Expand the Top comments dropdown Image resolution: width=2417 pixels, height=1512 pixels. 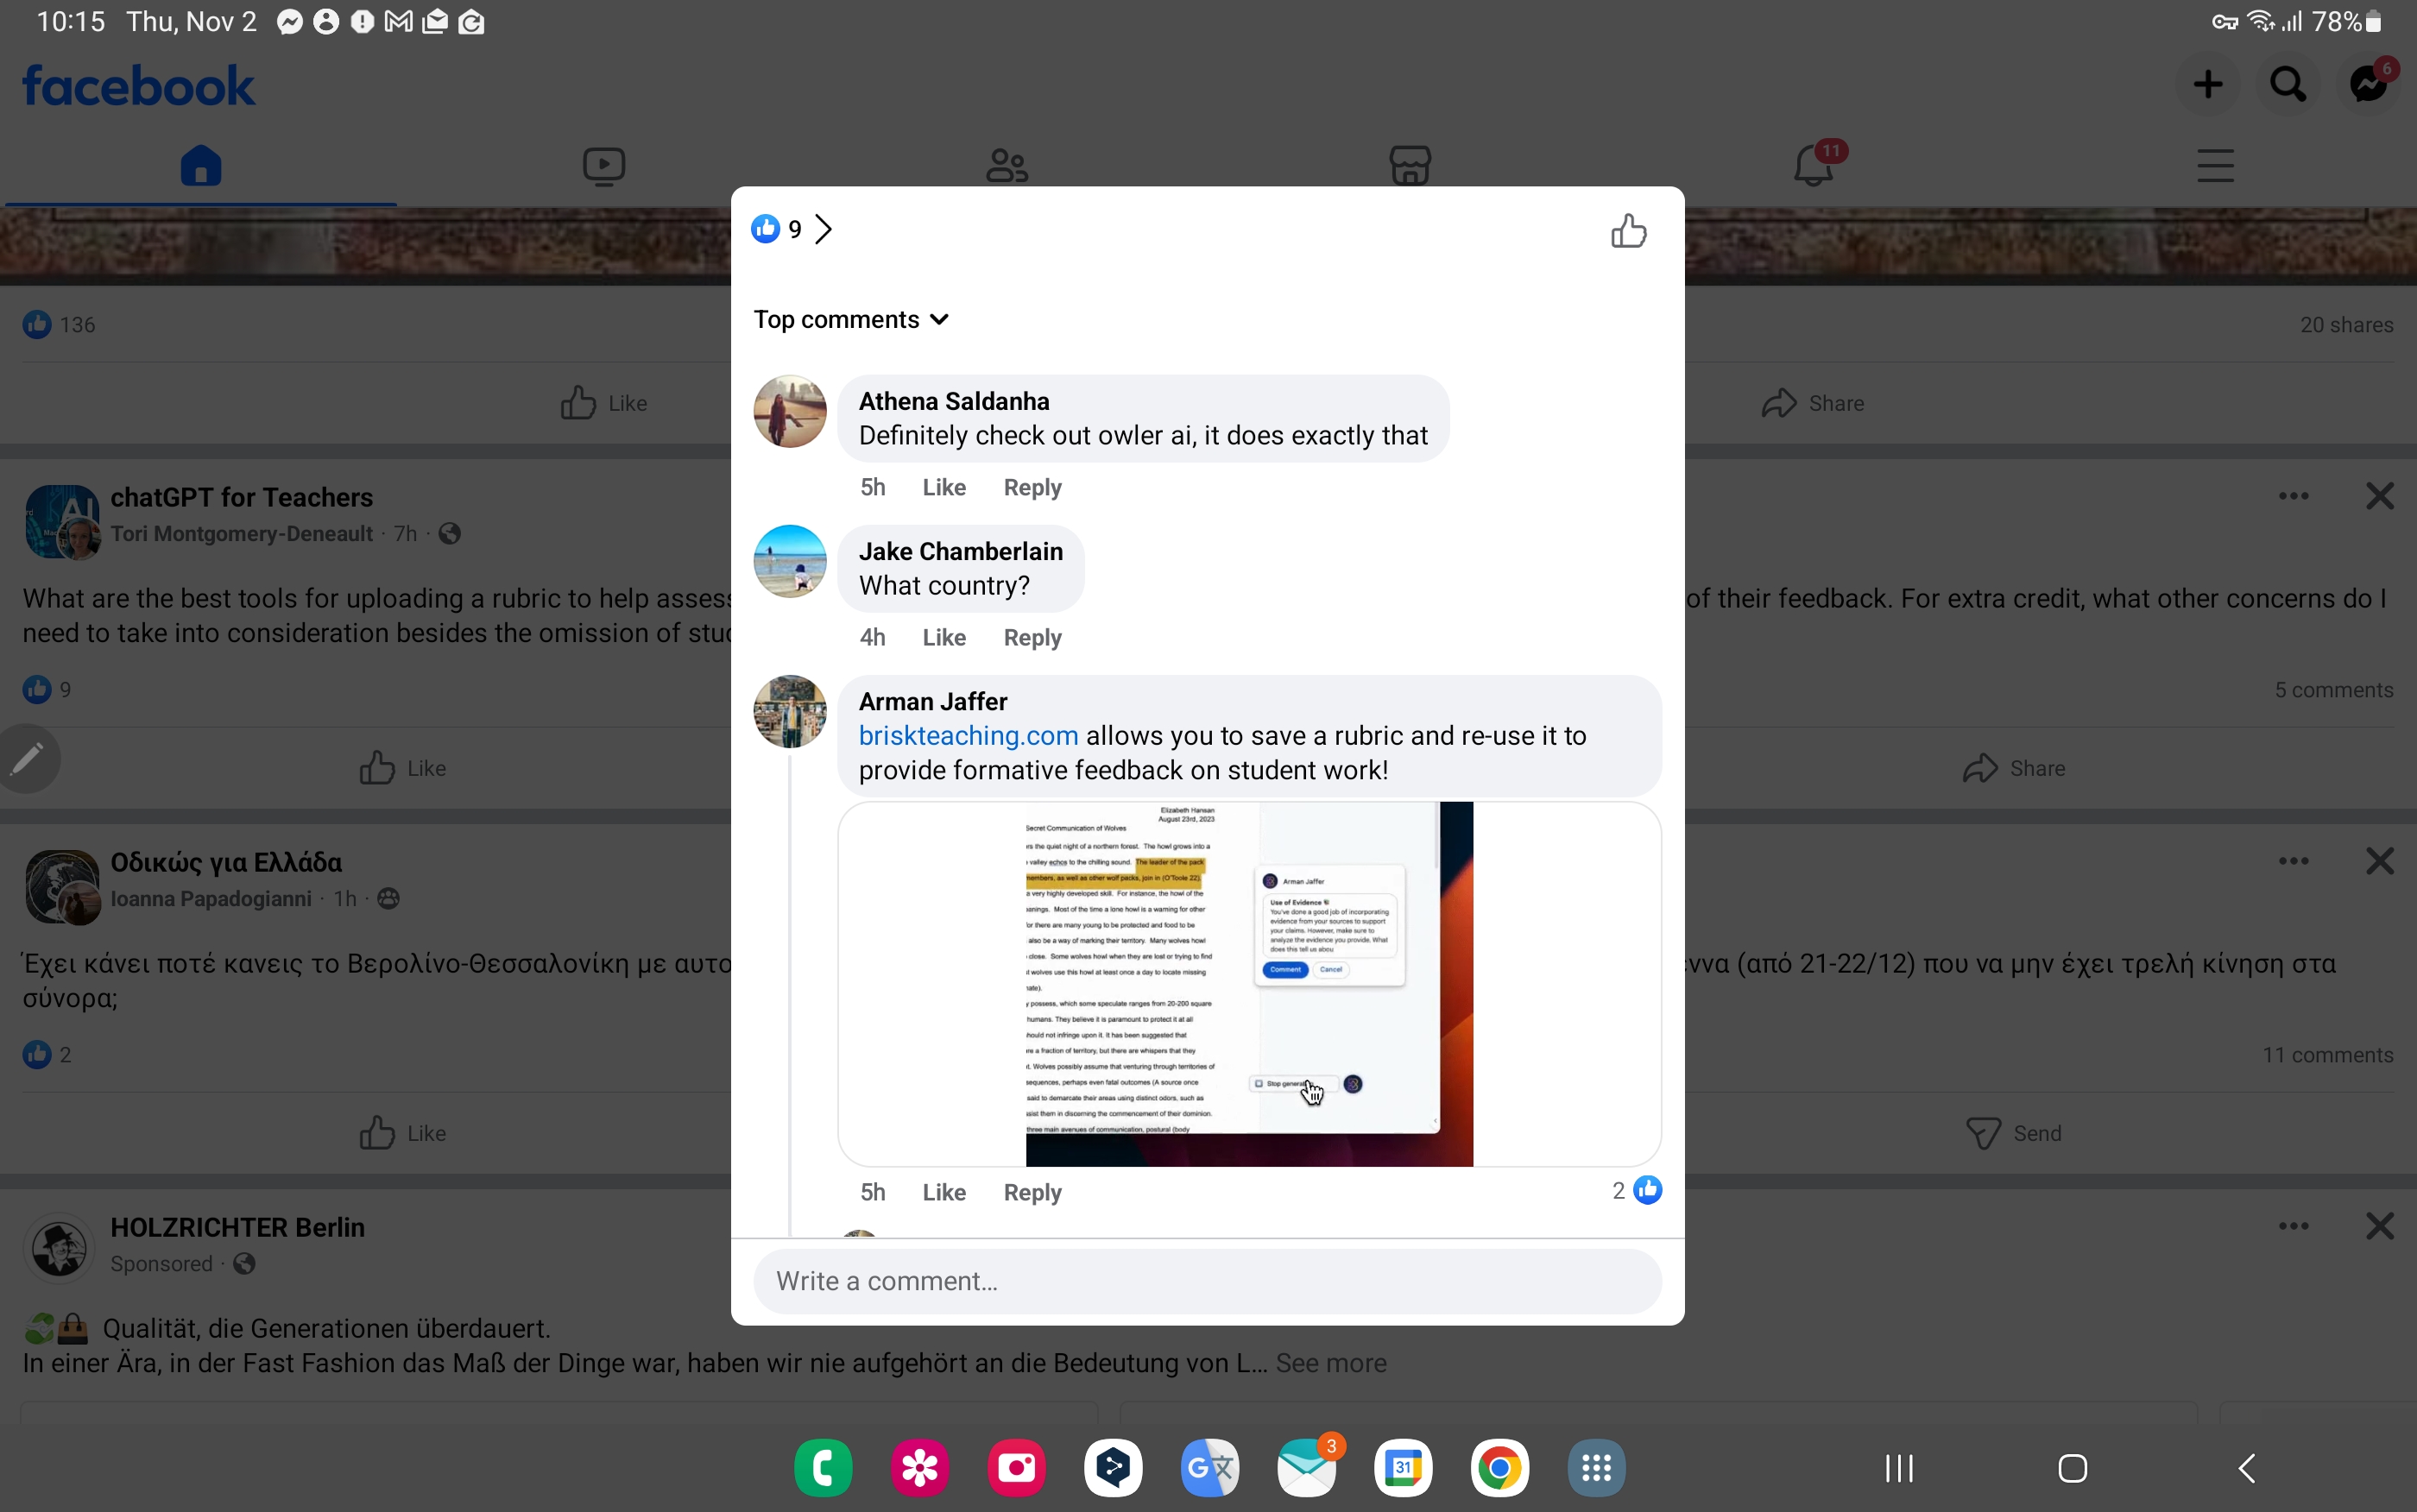(851, 319)
